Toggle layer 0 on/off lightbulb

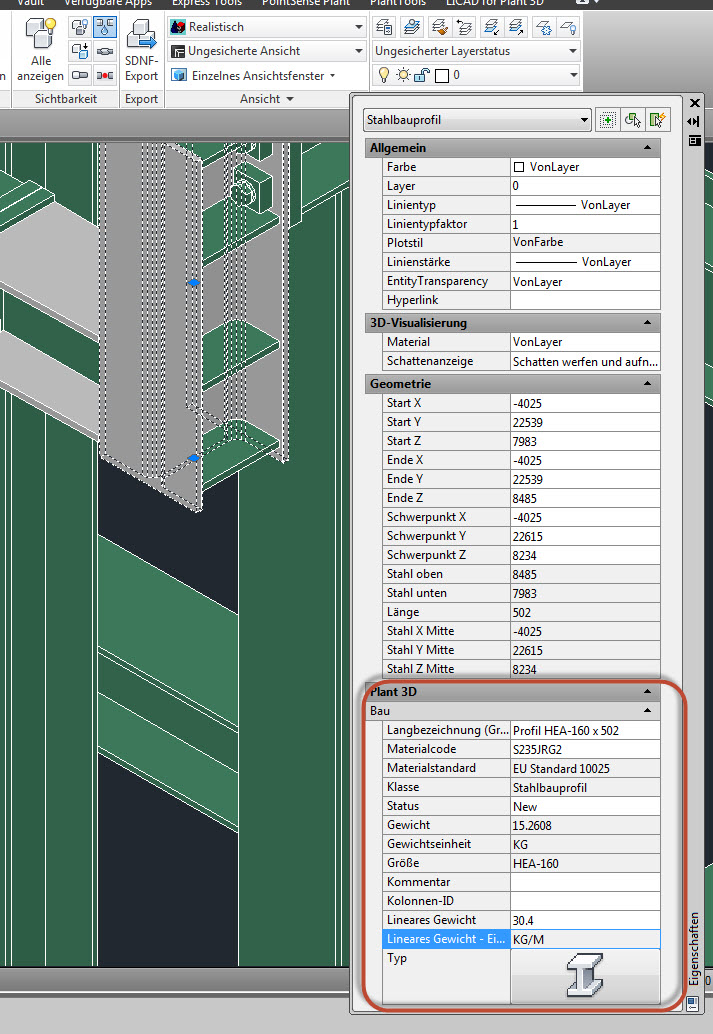(384, 75)
